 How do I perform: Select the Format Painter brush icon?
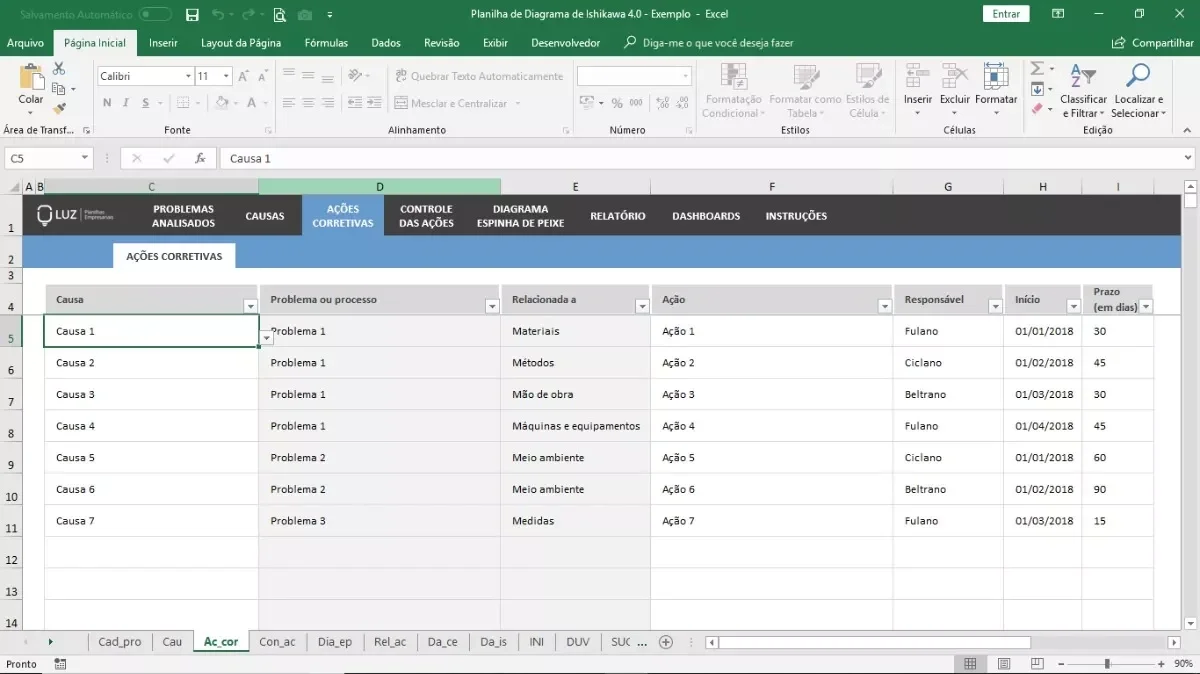[59, 108]
